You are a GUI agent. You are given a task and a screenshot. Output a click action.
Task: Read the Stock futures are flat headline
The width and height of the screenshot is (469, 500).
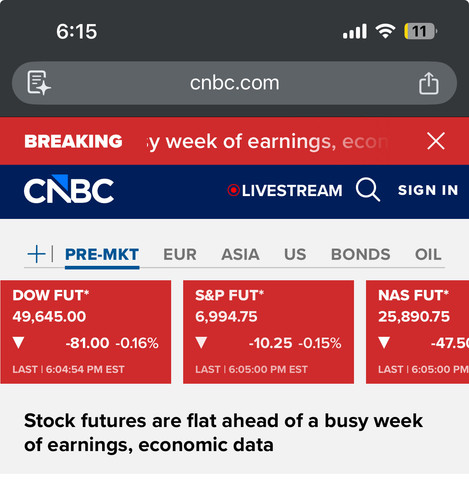pos(223,433)
